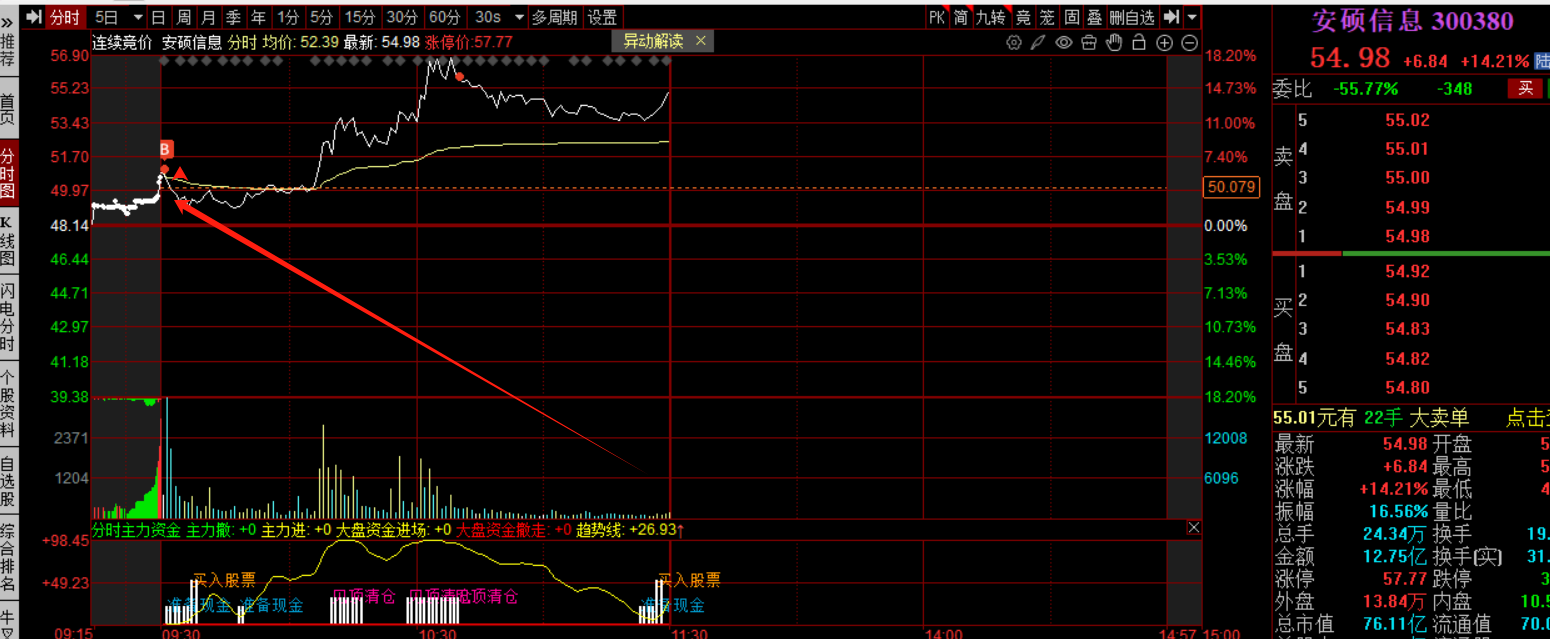Click the red 买 buy button

1525,89
